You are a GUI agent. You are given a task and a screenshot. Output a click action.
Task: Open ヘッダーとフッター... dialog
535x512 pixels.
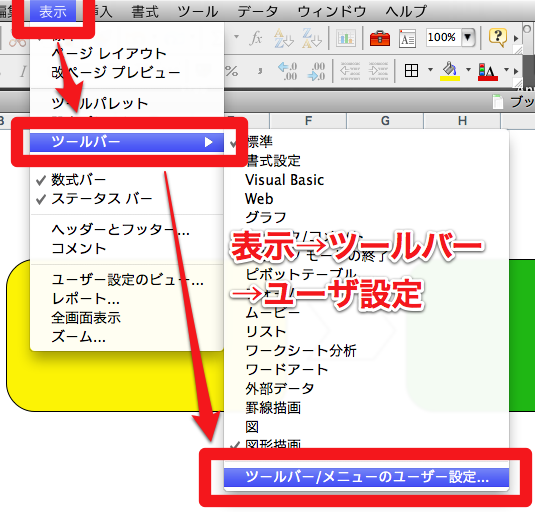pos(127,230)
